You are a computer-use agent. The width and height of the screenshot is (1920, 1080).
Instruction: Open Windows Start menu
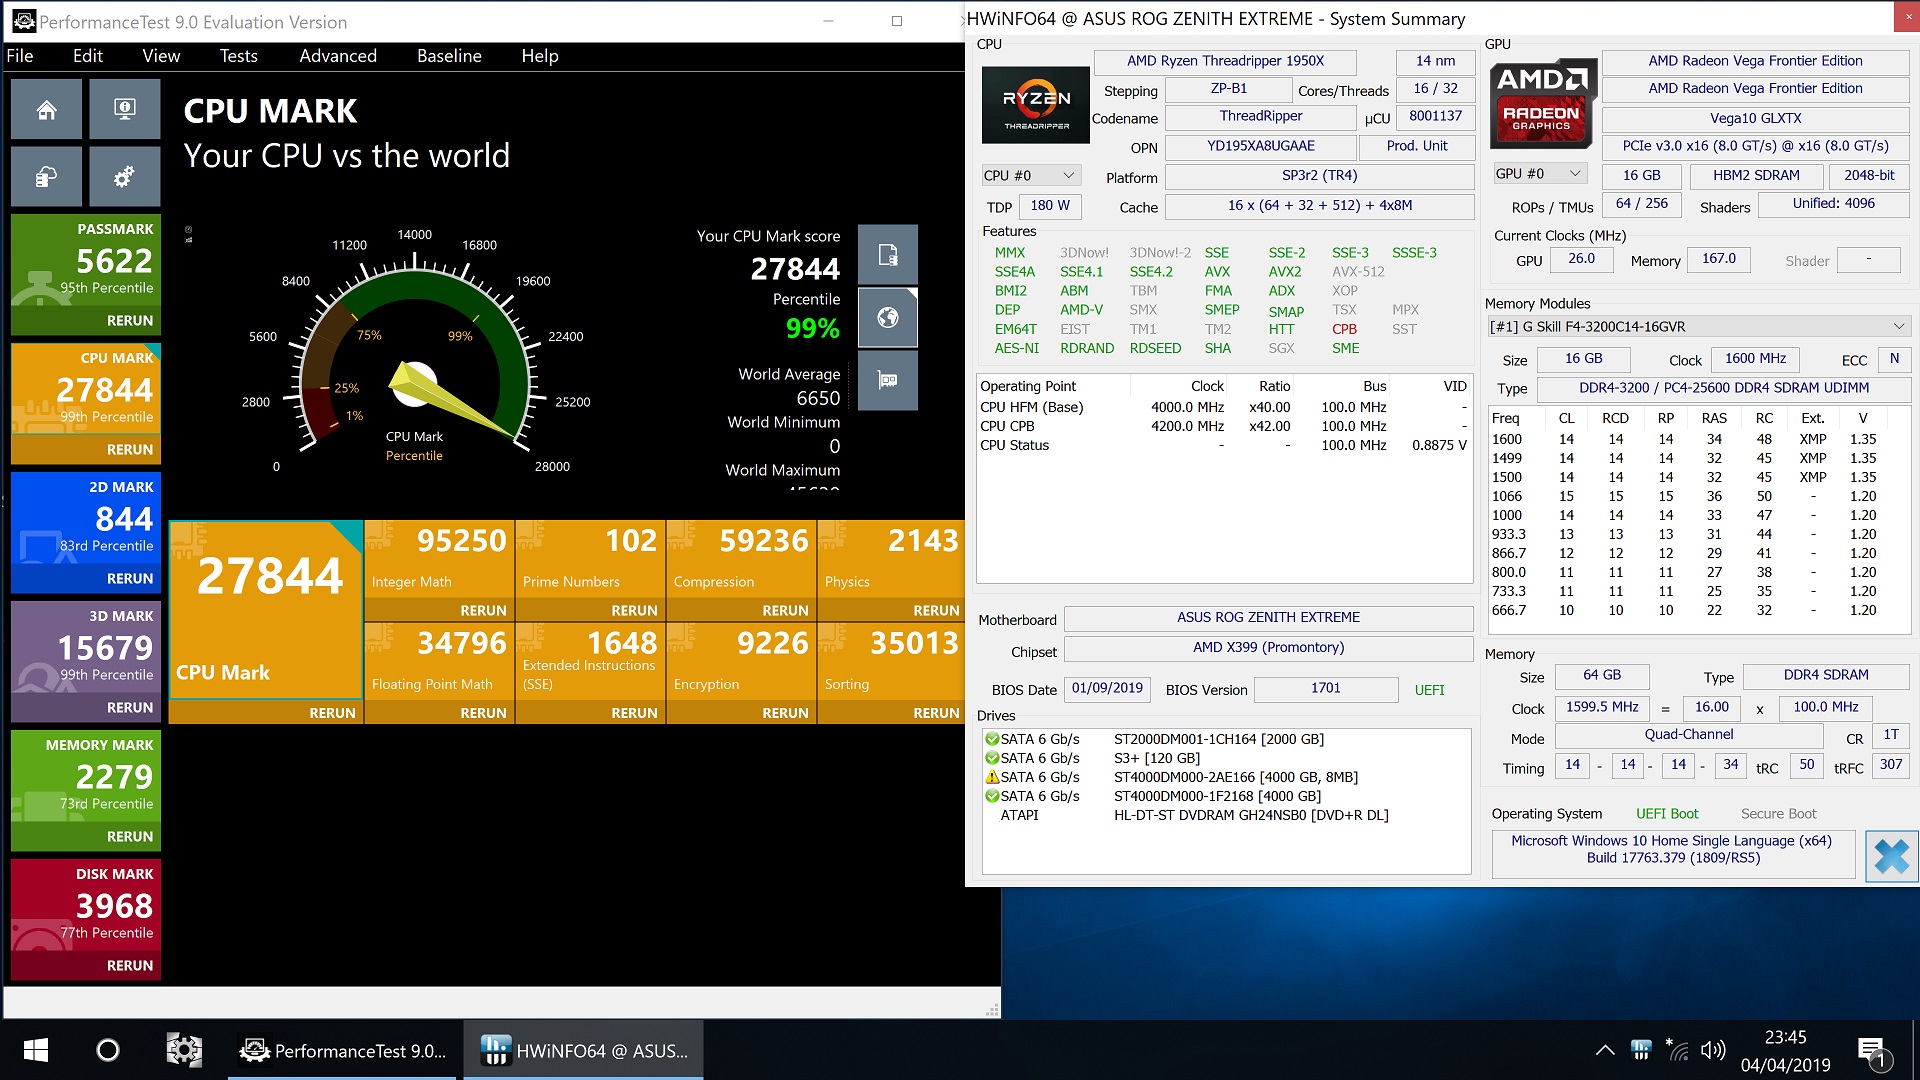pos(36,1050)
